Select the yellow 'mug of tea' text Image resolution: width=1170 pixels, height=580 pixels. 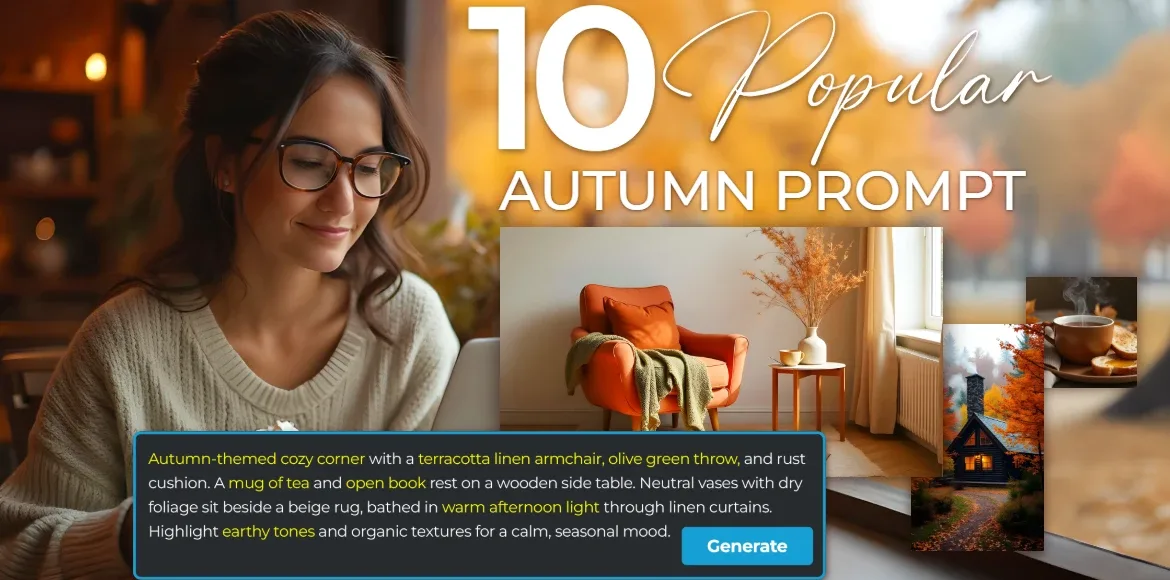(x=269, y=483)
